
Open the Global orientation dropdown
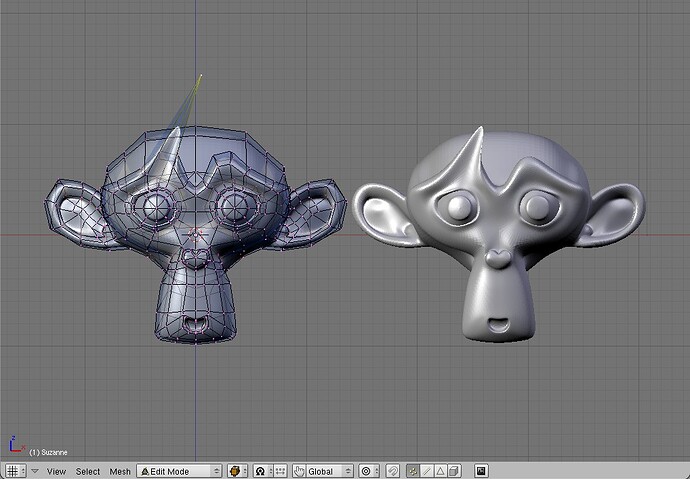pyautogui.click(x=330, y=471)
